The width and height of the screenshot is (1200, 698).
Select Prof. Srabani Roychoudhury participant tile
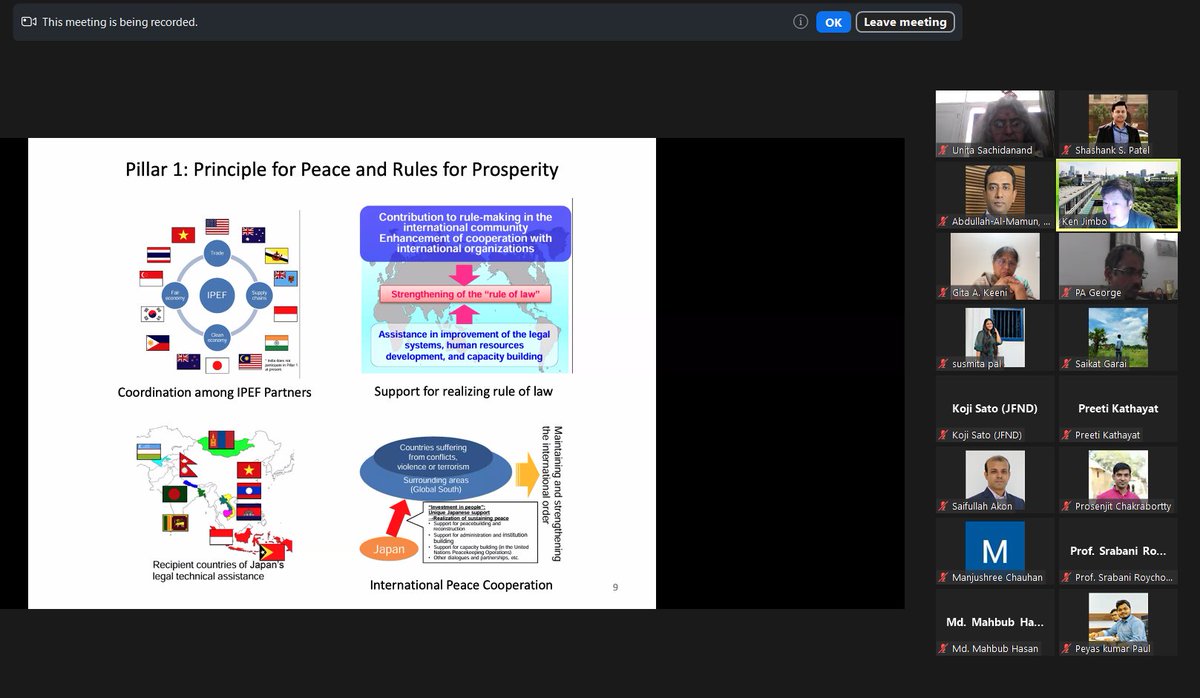click(x=1118, y=551)
